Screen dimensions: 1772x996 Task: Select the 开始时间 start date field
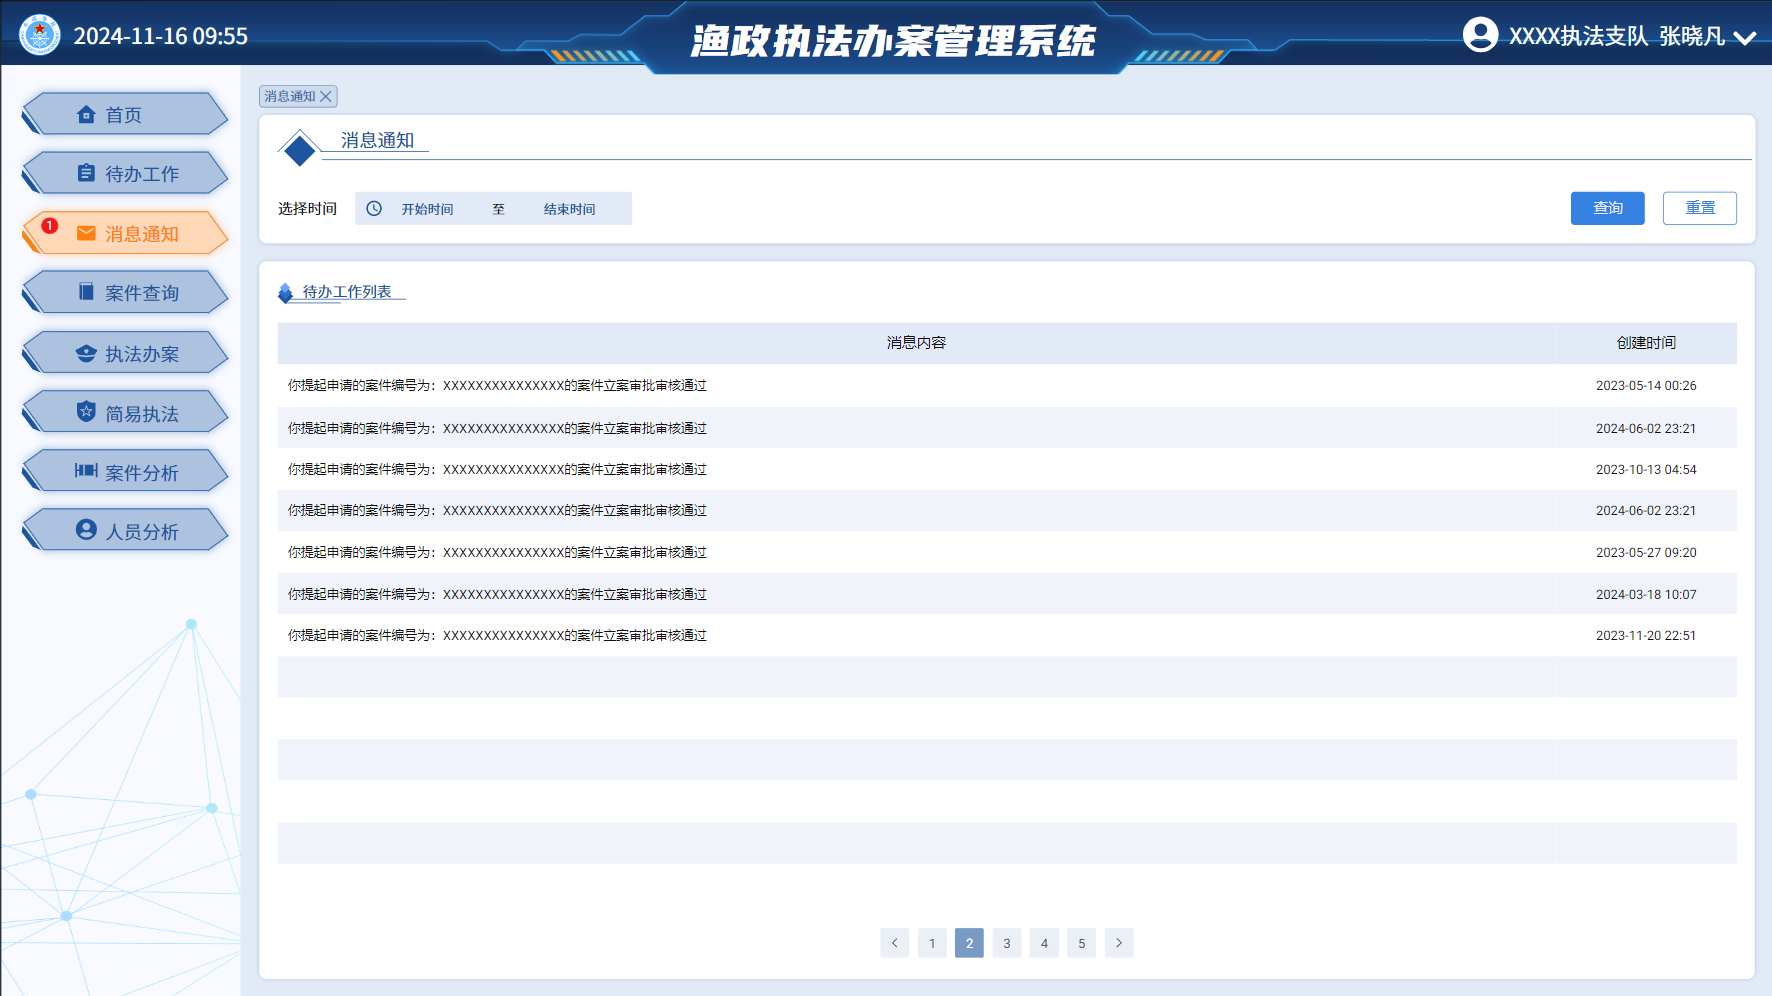428,209
